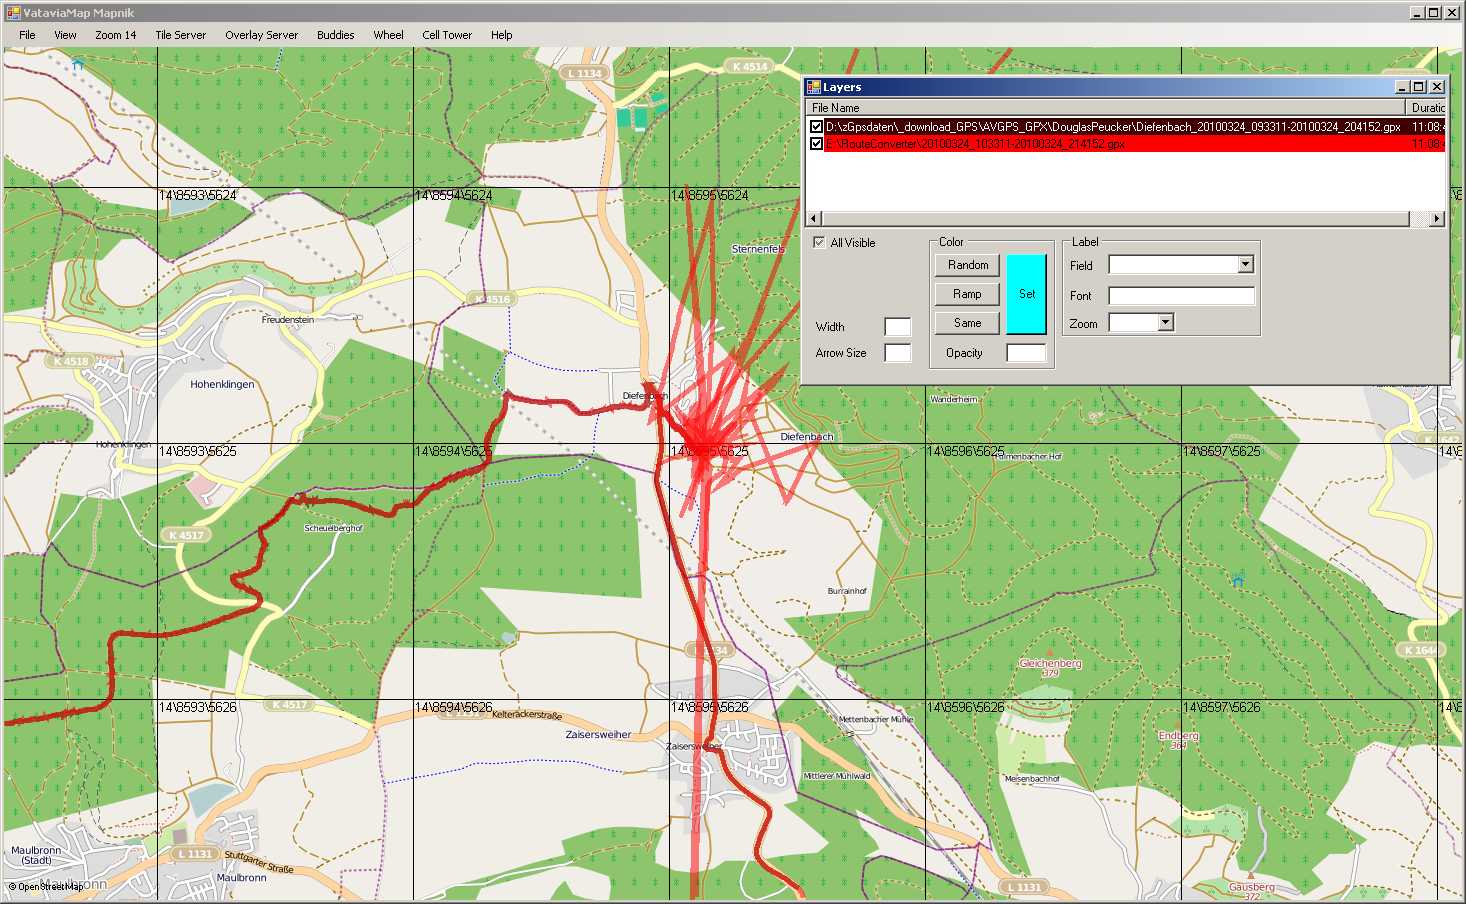
Task: Minimize the Layers window
Action: [1401, 87]
